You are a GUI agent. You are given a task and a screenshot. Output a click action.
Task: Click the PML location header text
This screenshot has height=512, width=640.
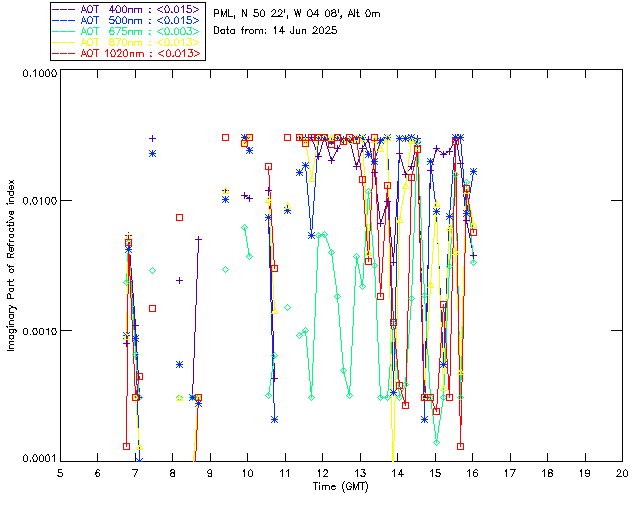[297, 14]
